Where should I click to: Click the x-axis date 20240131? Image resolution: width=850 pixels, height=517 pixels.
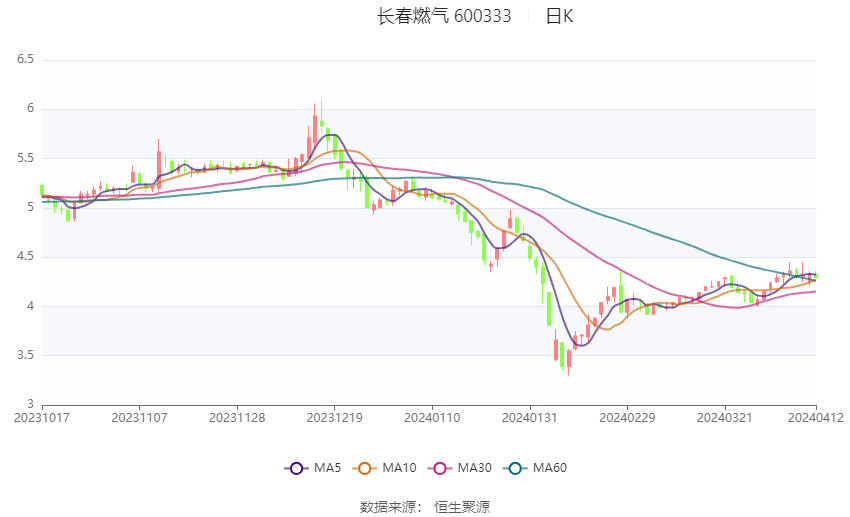(x=530, y=418)
